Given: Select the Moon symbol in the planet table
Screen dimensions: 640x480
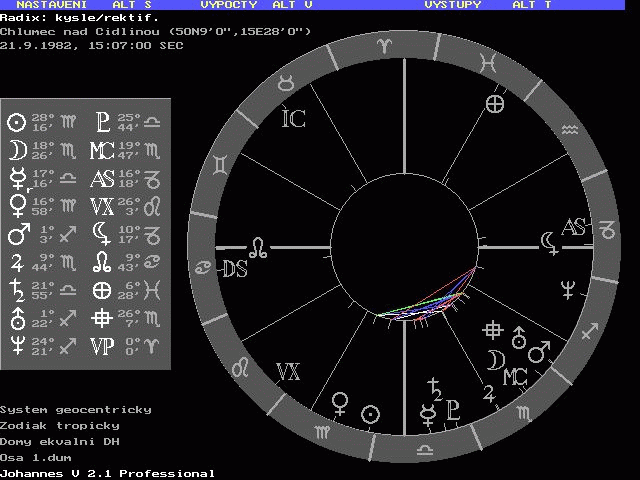Looking at the screenshot, I should (x=16, y=151).
